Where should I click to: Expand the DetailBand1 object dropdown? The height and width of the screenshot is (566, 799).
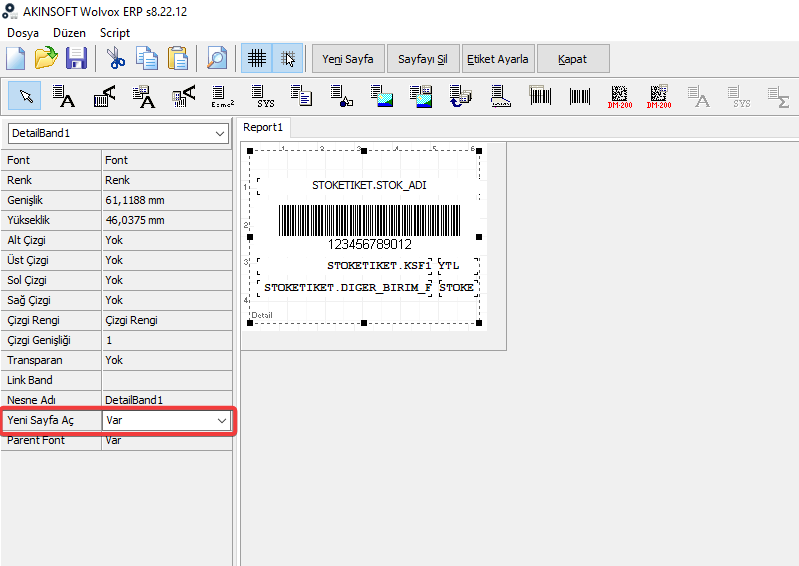point(220,133)
